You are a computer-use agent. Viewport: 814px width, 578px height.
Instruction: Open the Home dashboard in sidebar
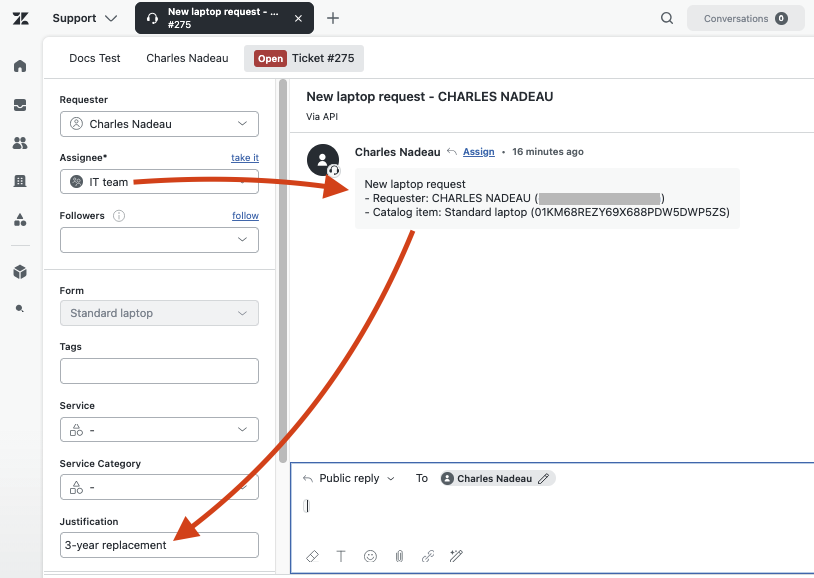coord(20,66)
